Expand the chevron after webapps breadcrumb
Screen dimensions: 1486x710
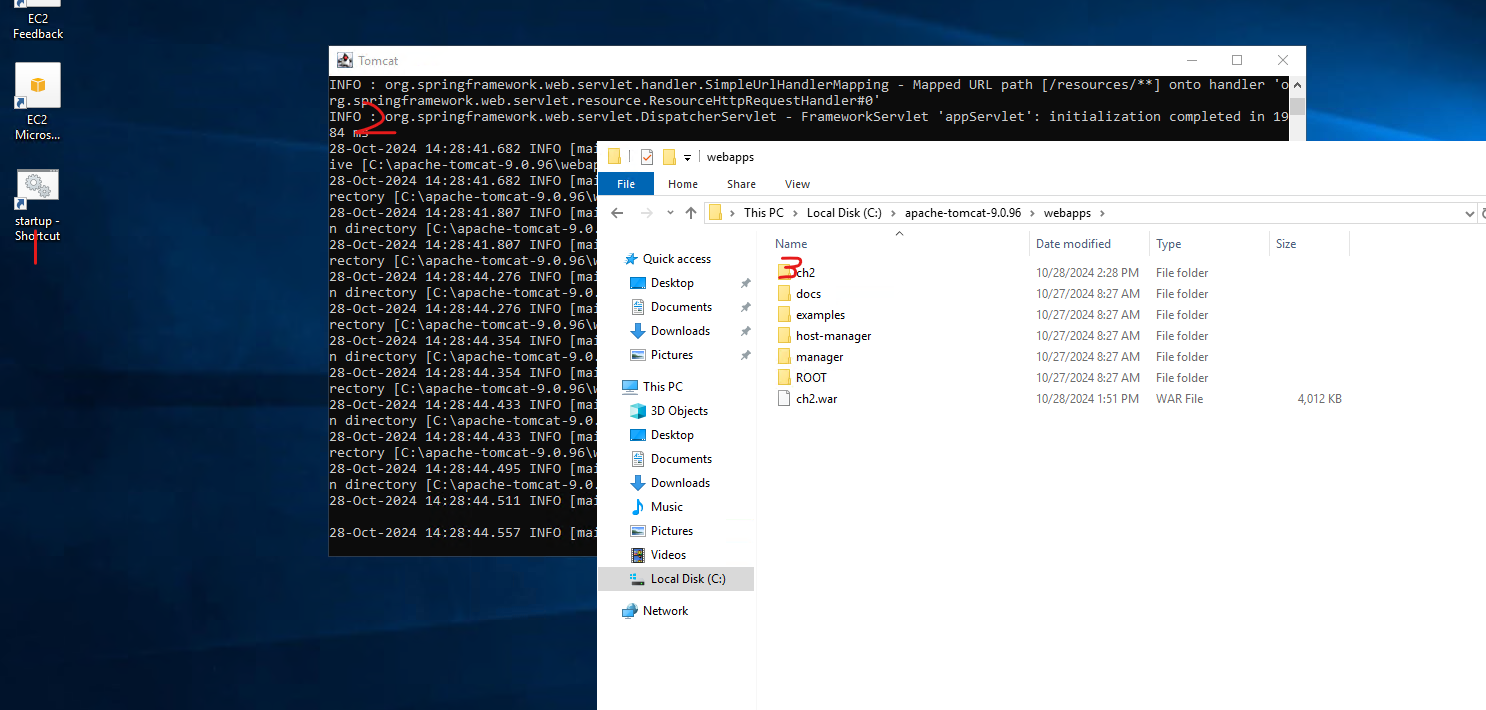coord(1100,213)
